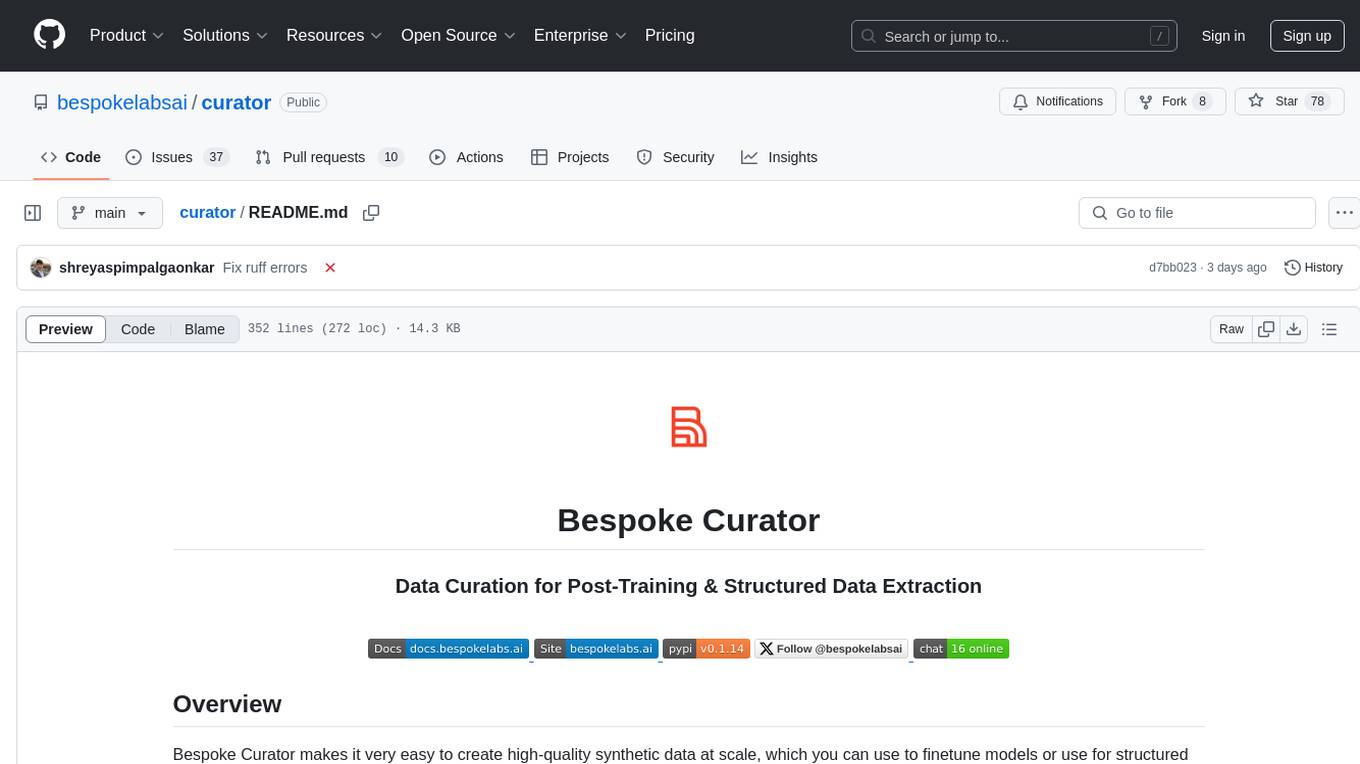Open shreyaspimpalgaonkar's profile avatar

pyautogui.click(x=41, y=268)
